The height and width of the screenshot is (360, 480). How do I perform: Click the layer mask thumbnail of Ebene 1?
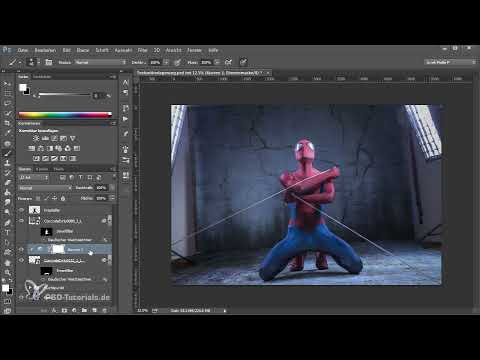pyautogui.click(x=58, y=249)
